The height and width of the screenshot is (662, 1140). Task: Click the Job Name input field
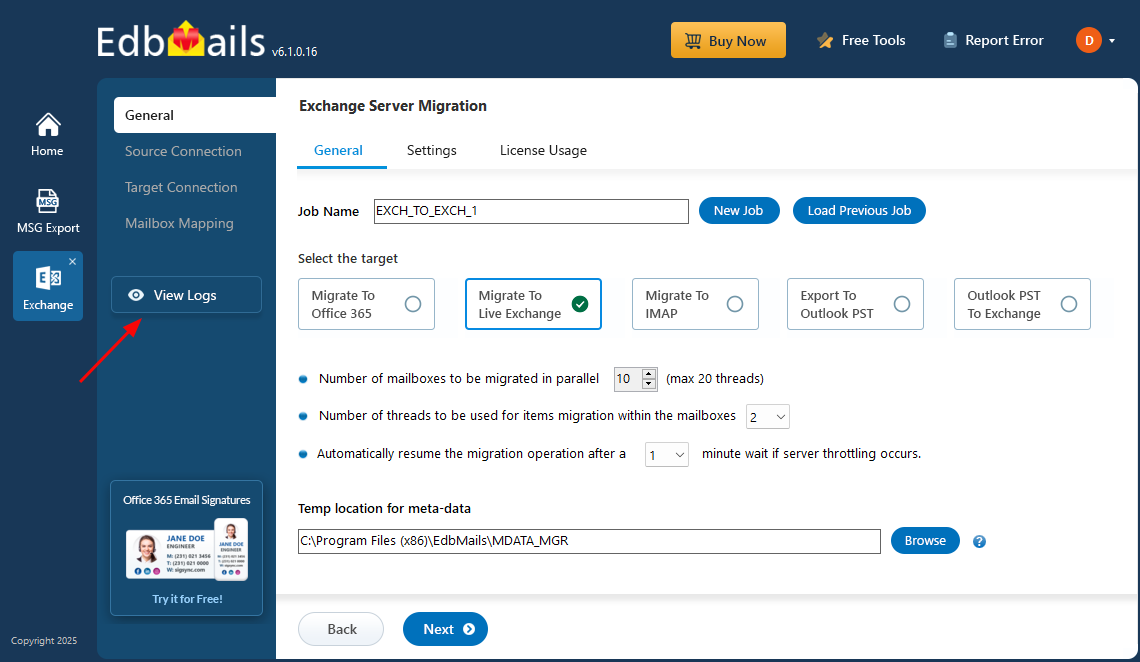531,211
